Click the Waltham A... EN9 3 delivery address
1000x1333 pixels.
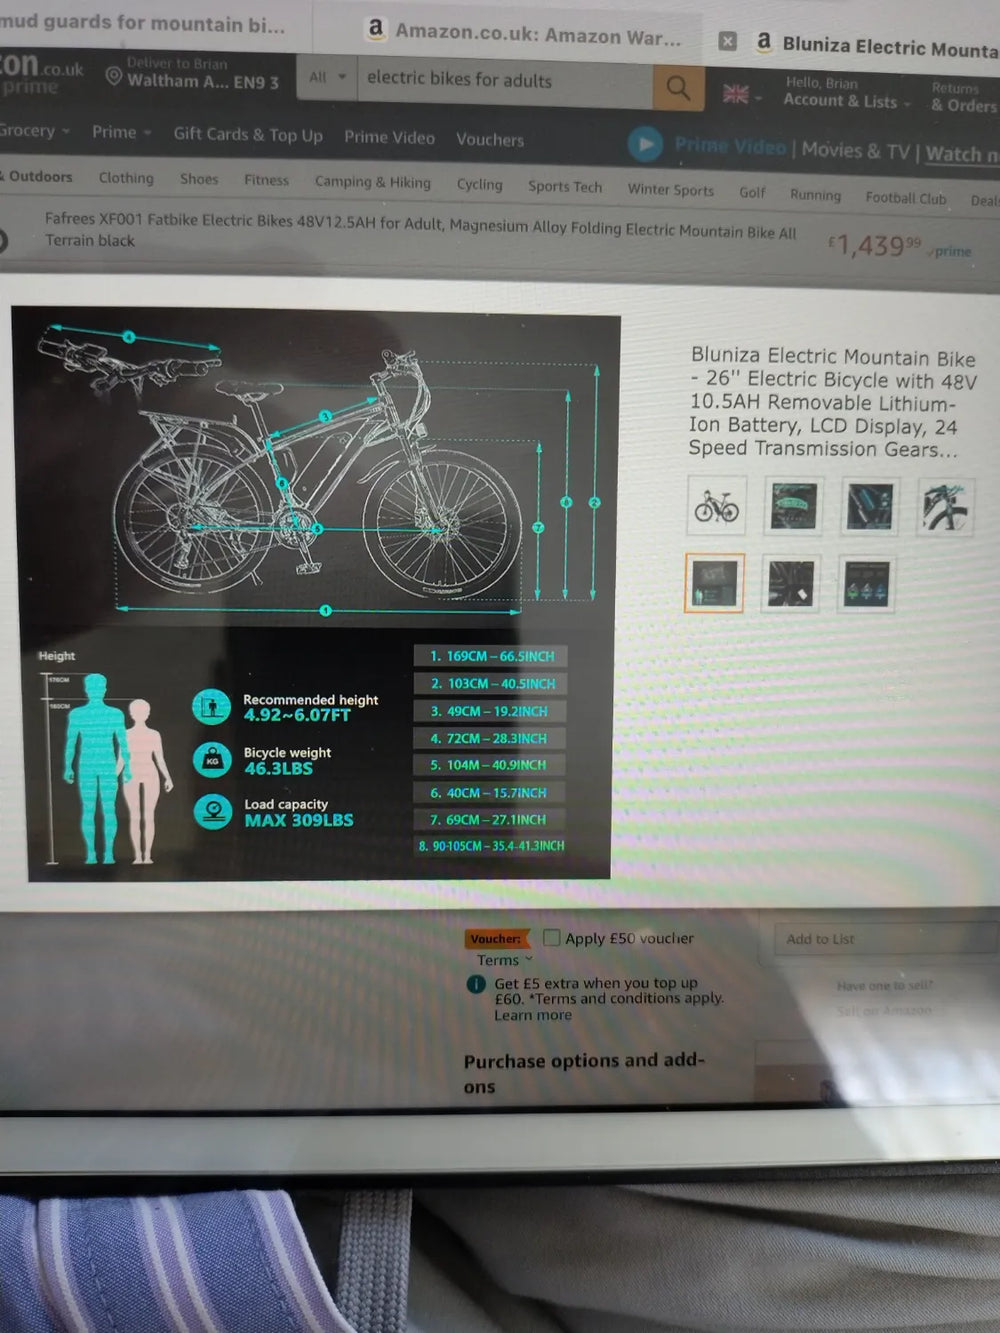203,82
